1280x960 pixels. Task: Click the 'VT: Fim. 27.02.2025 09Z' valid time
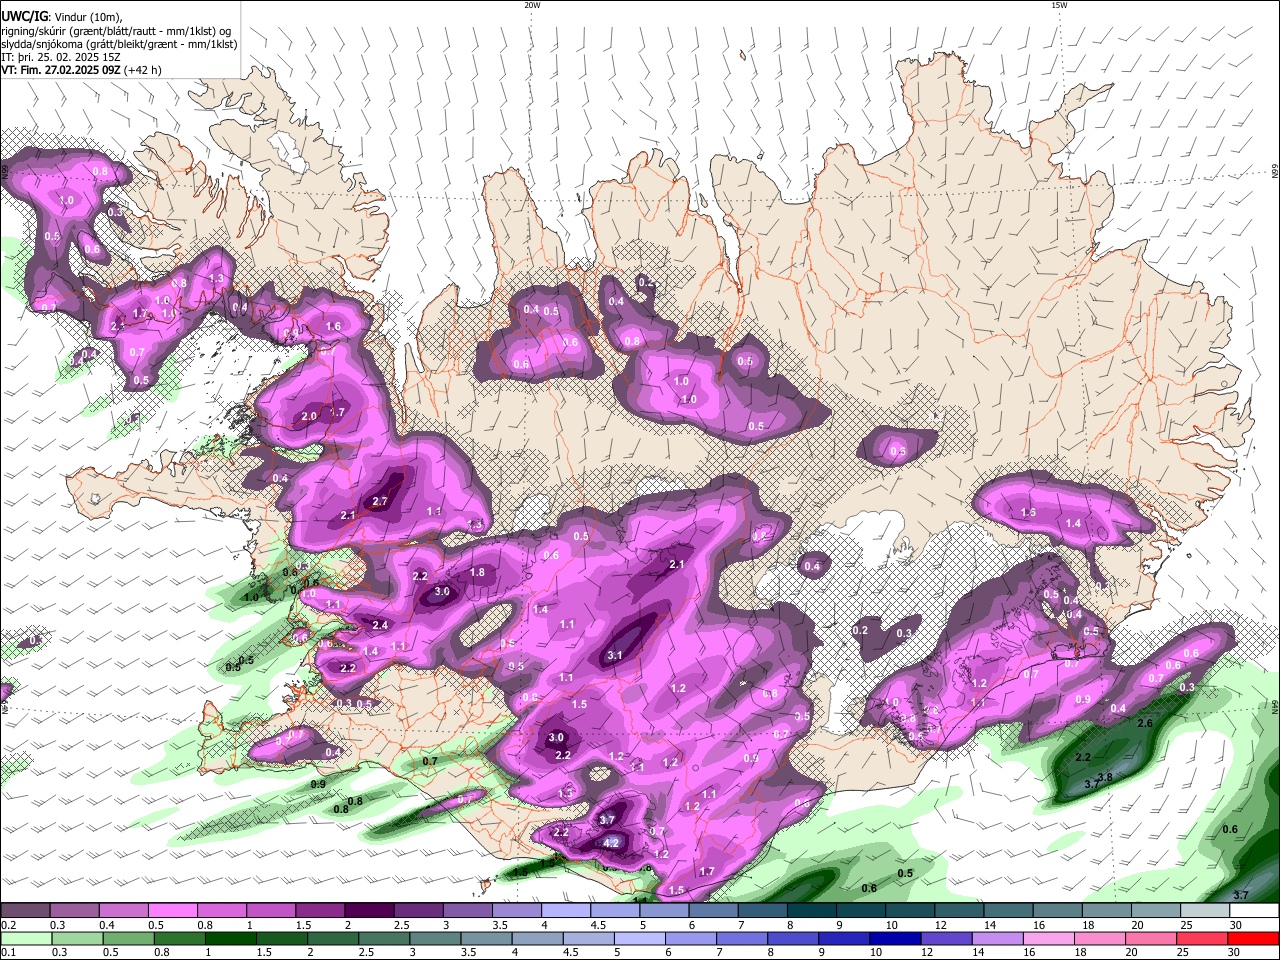tap(60, 70)
